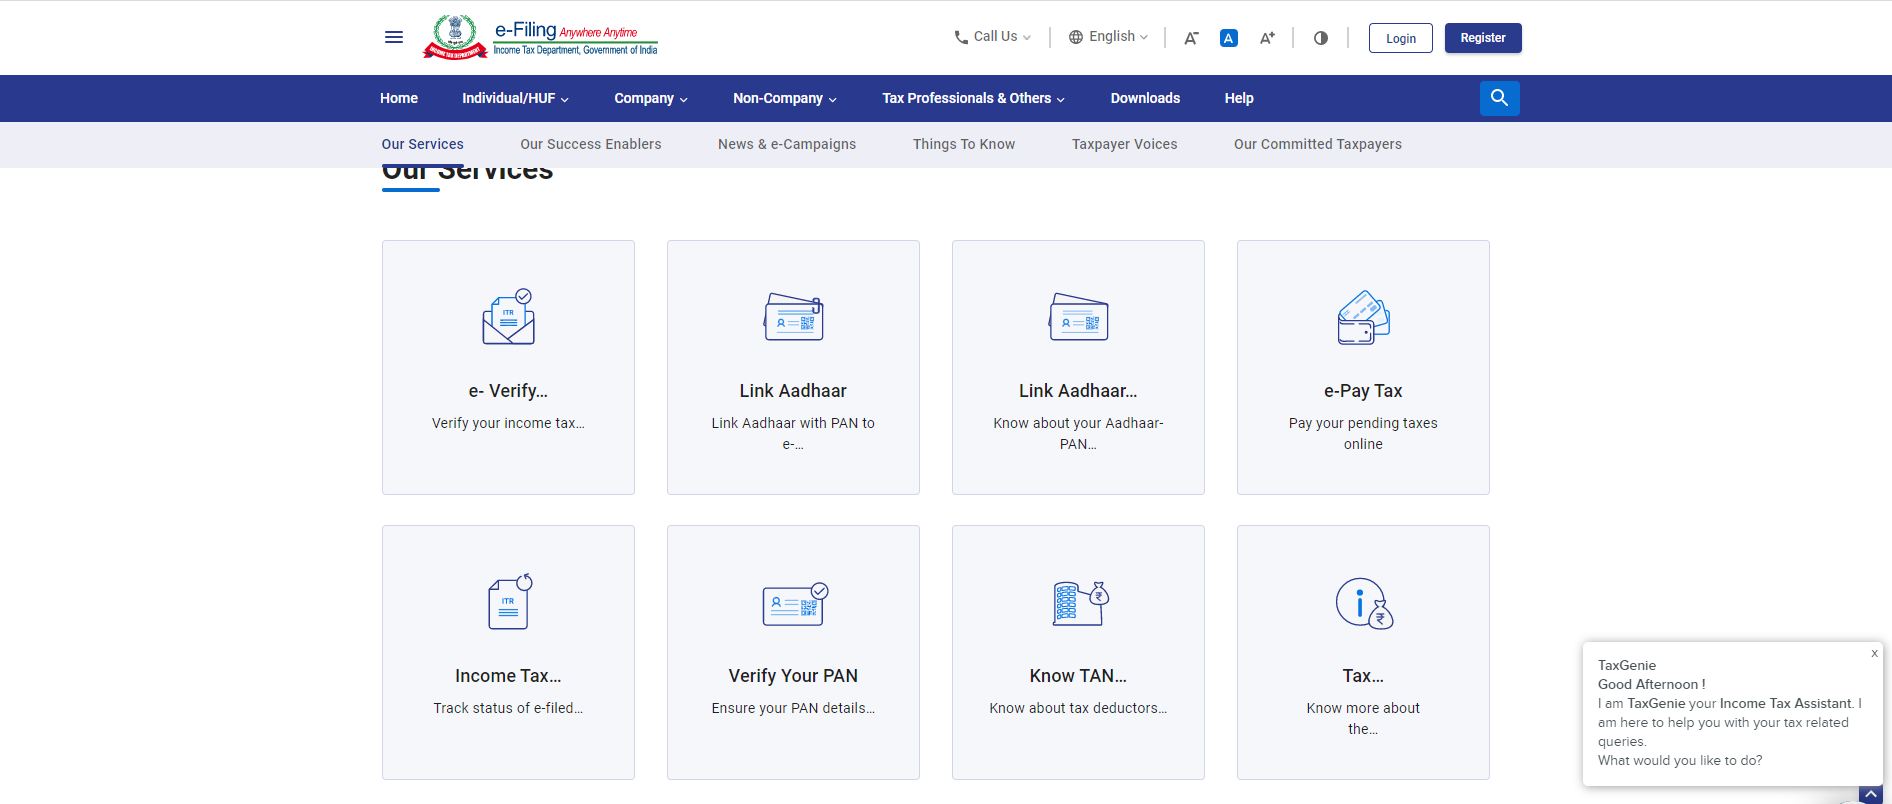Click the e-Pay Tax wallet icon
This screenshot has width=1892, height=804.
tap(1363, 318)
